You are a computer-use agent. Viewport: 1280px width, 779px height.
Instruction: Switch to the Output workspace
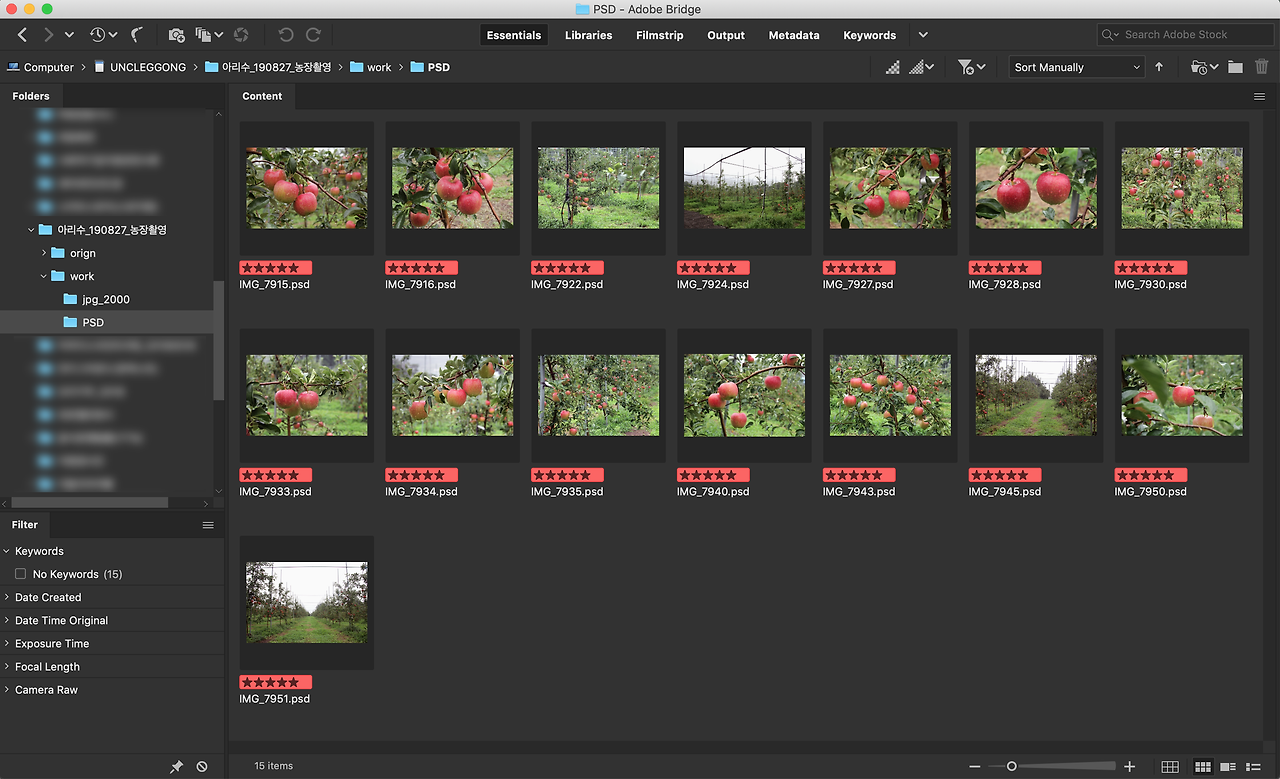pos(726,35)
